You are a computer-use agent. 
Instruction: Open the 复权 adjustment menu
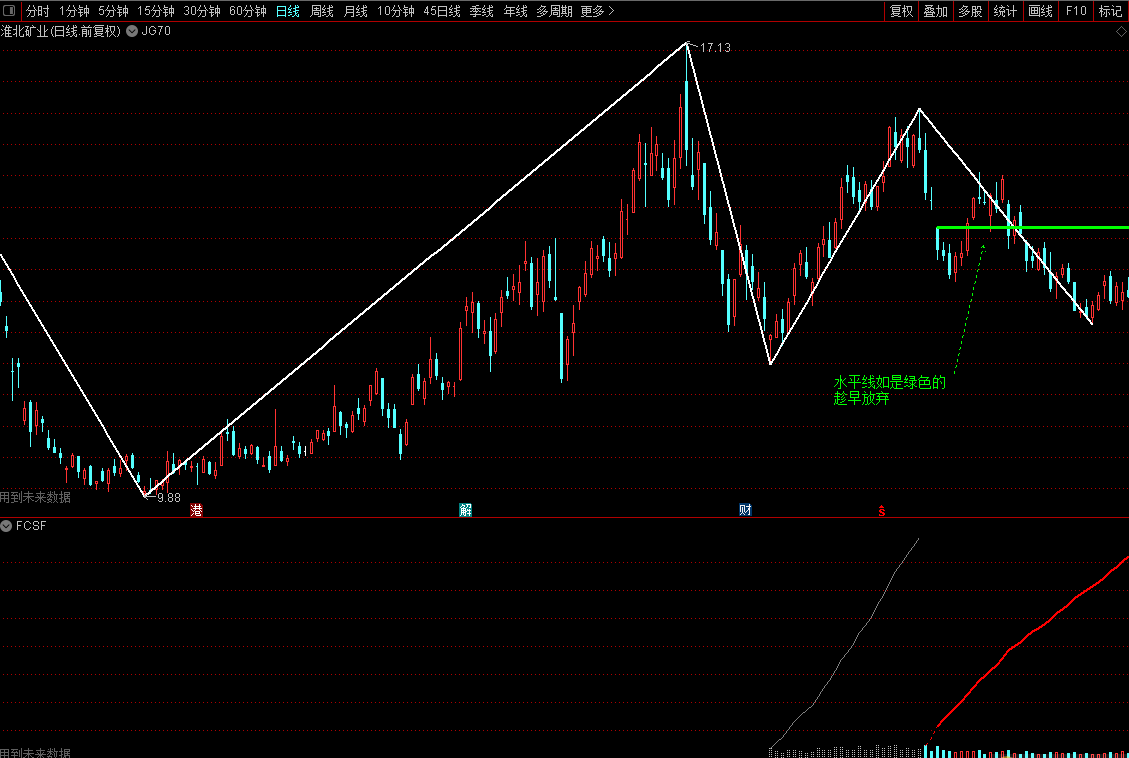coord(901,11)
